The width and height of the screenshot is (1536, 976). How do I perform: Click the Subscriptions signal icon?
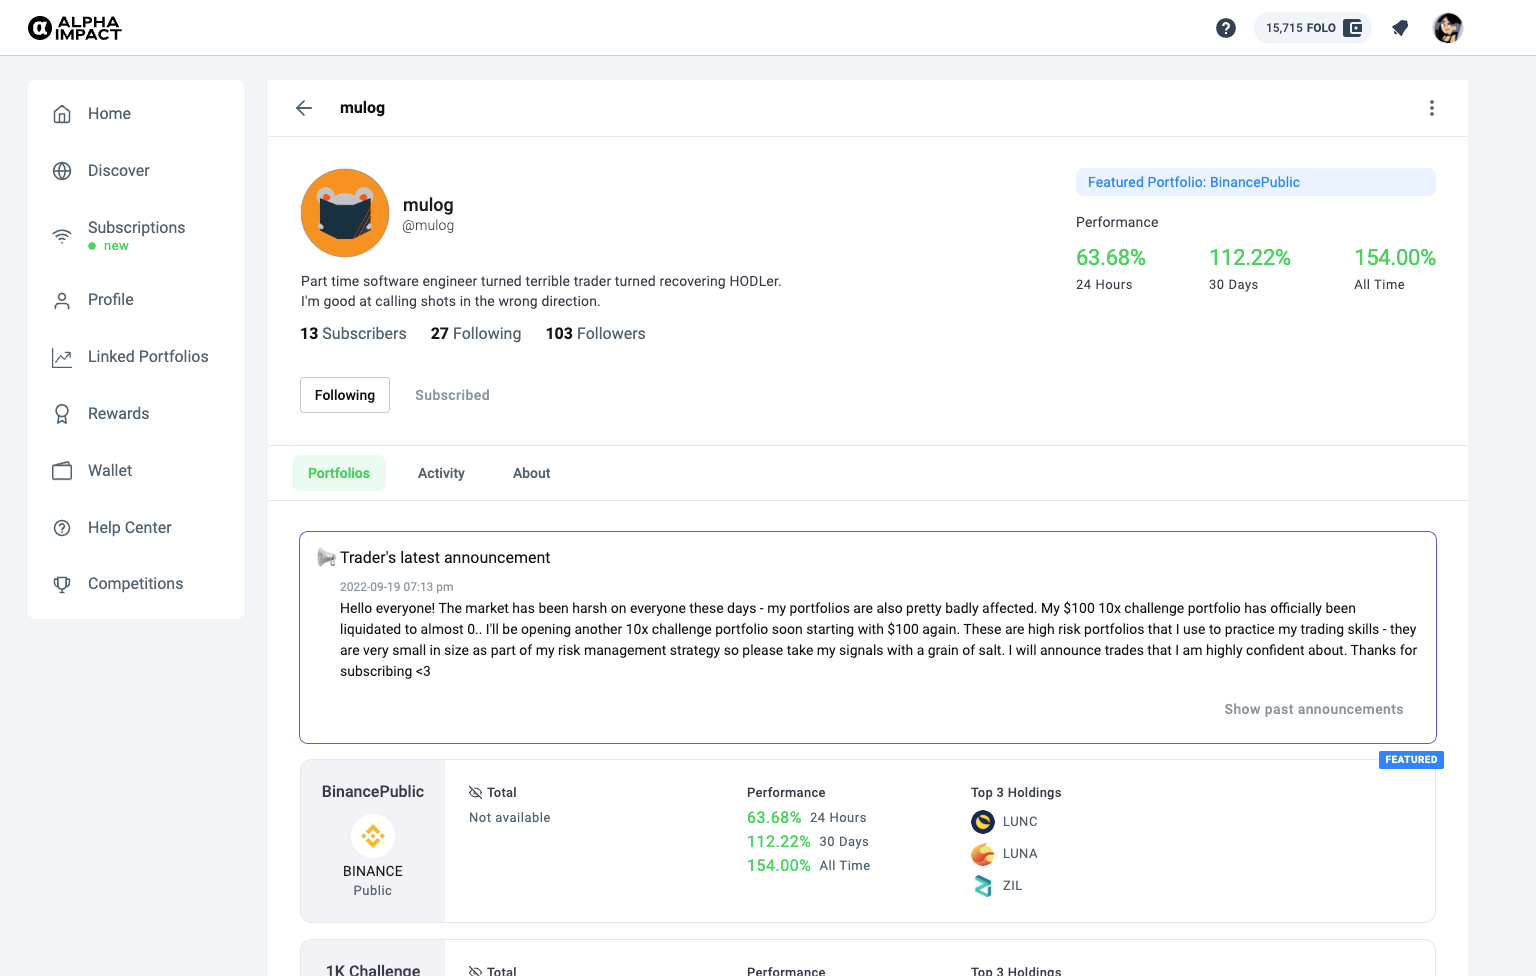(62, 236)
